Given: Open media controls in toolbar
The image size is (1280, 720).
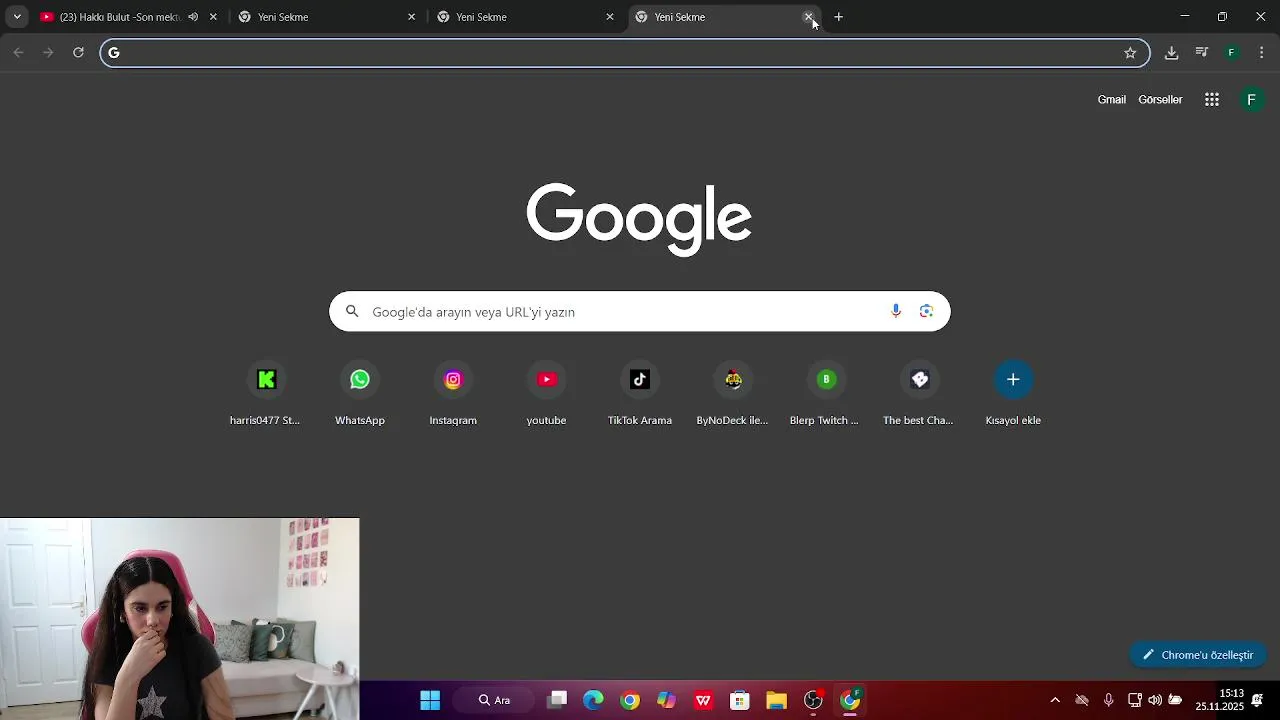Looking at the screenshot, I should [x=1202, y=53].
